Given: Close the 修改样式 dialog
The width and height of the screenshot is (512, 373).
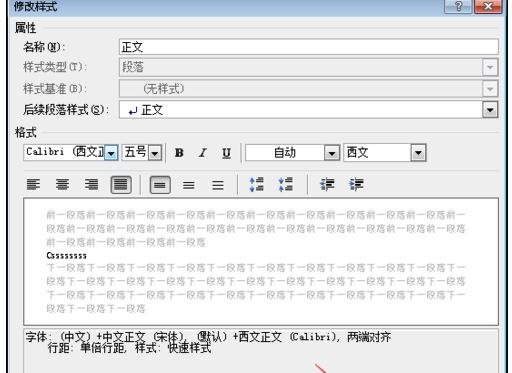Looking at the screenshot, I should click(x=488, y=6).
